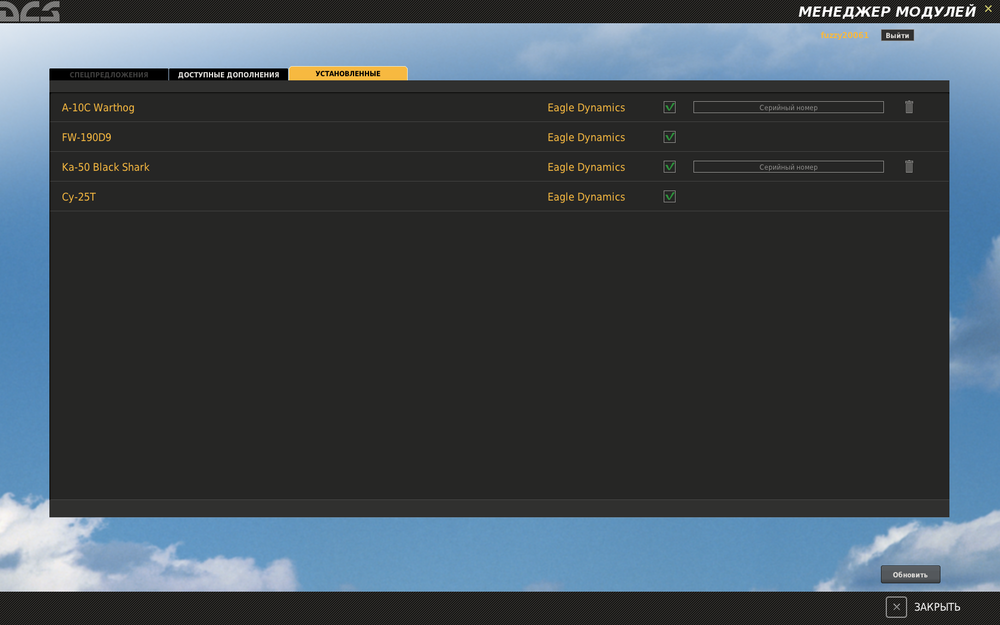Click Eagle Dynamics in the Су-25Т row
This screenshot has width=1000, height=625.
click(x=586, y=197)
